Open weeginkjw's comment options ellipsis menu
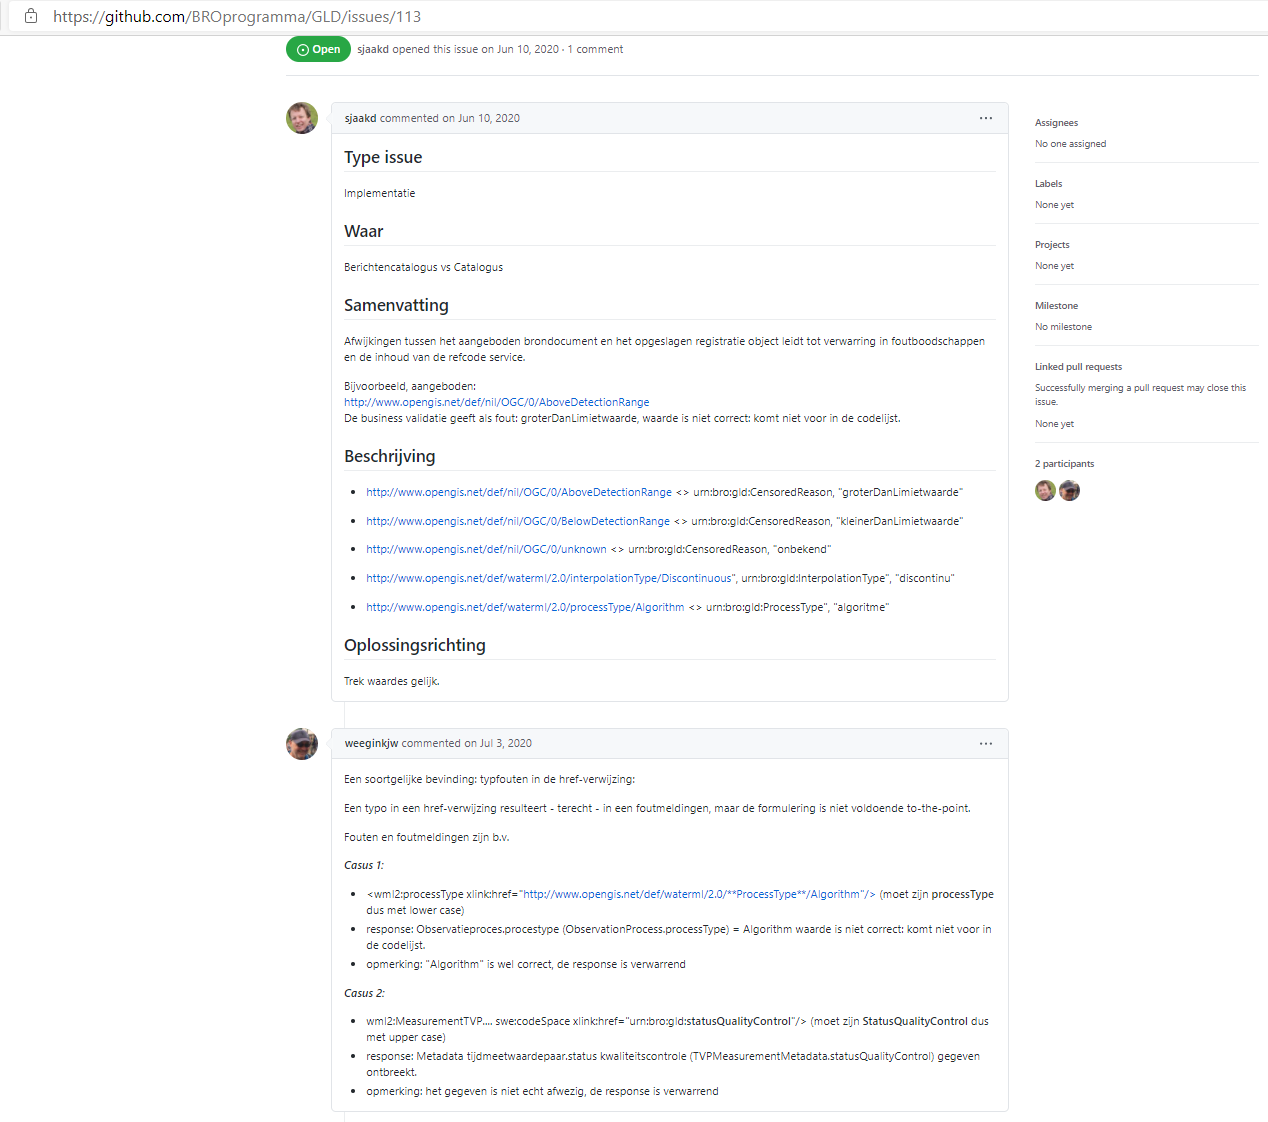1268x1122 pixels. tap(986, 743)
